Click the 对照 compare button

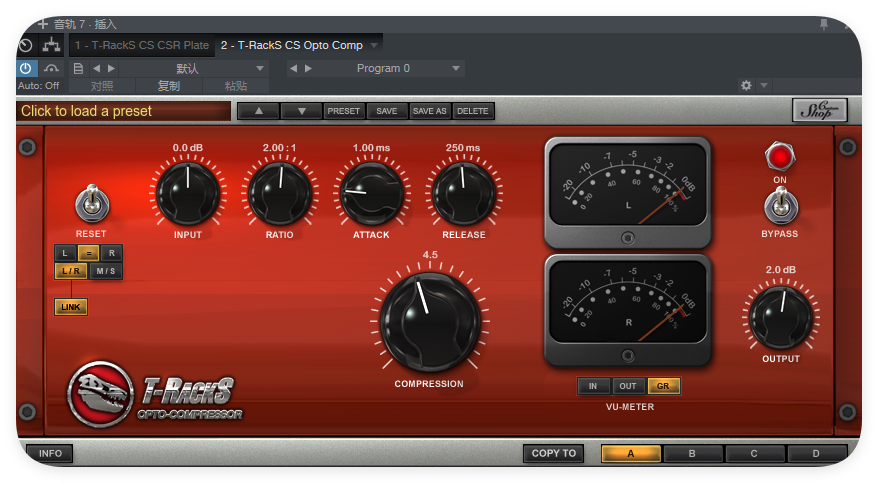(x=102, y=86)
